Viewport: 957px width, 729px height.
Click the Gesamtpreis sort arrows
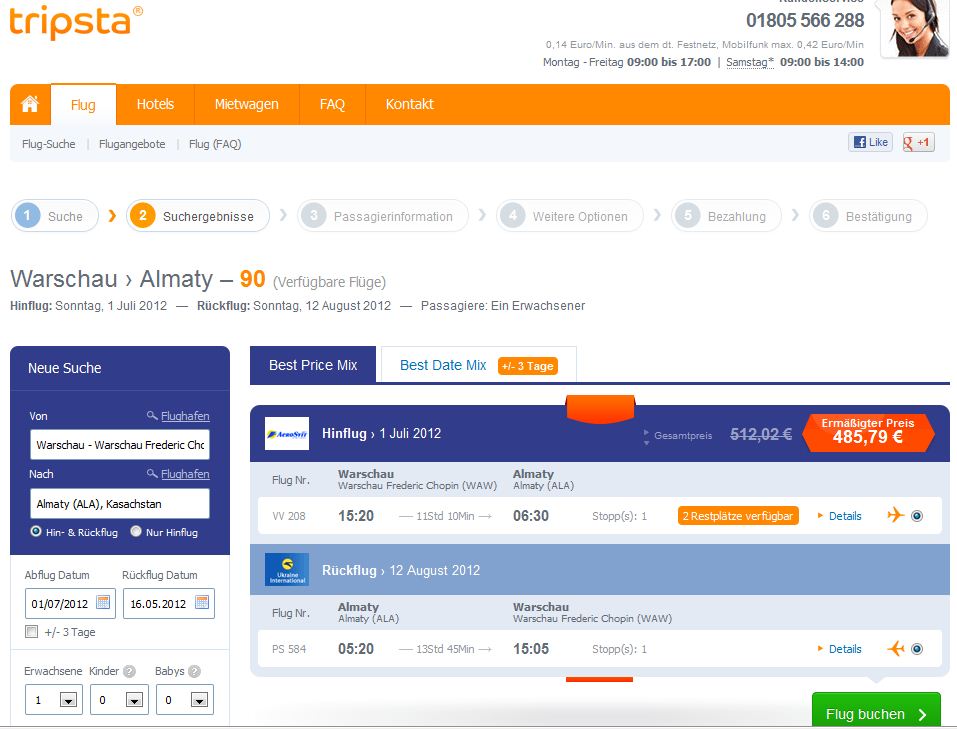pyautogui.click(x=646, y=437)
